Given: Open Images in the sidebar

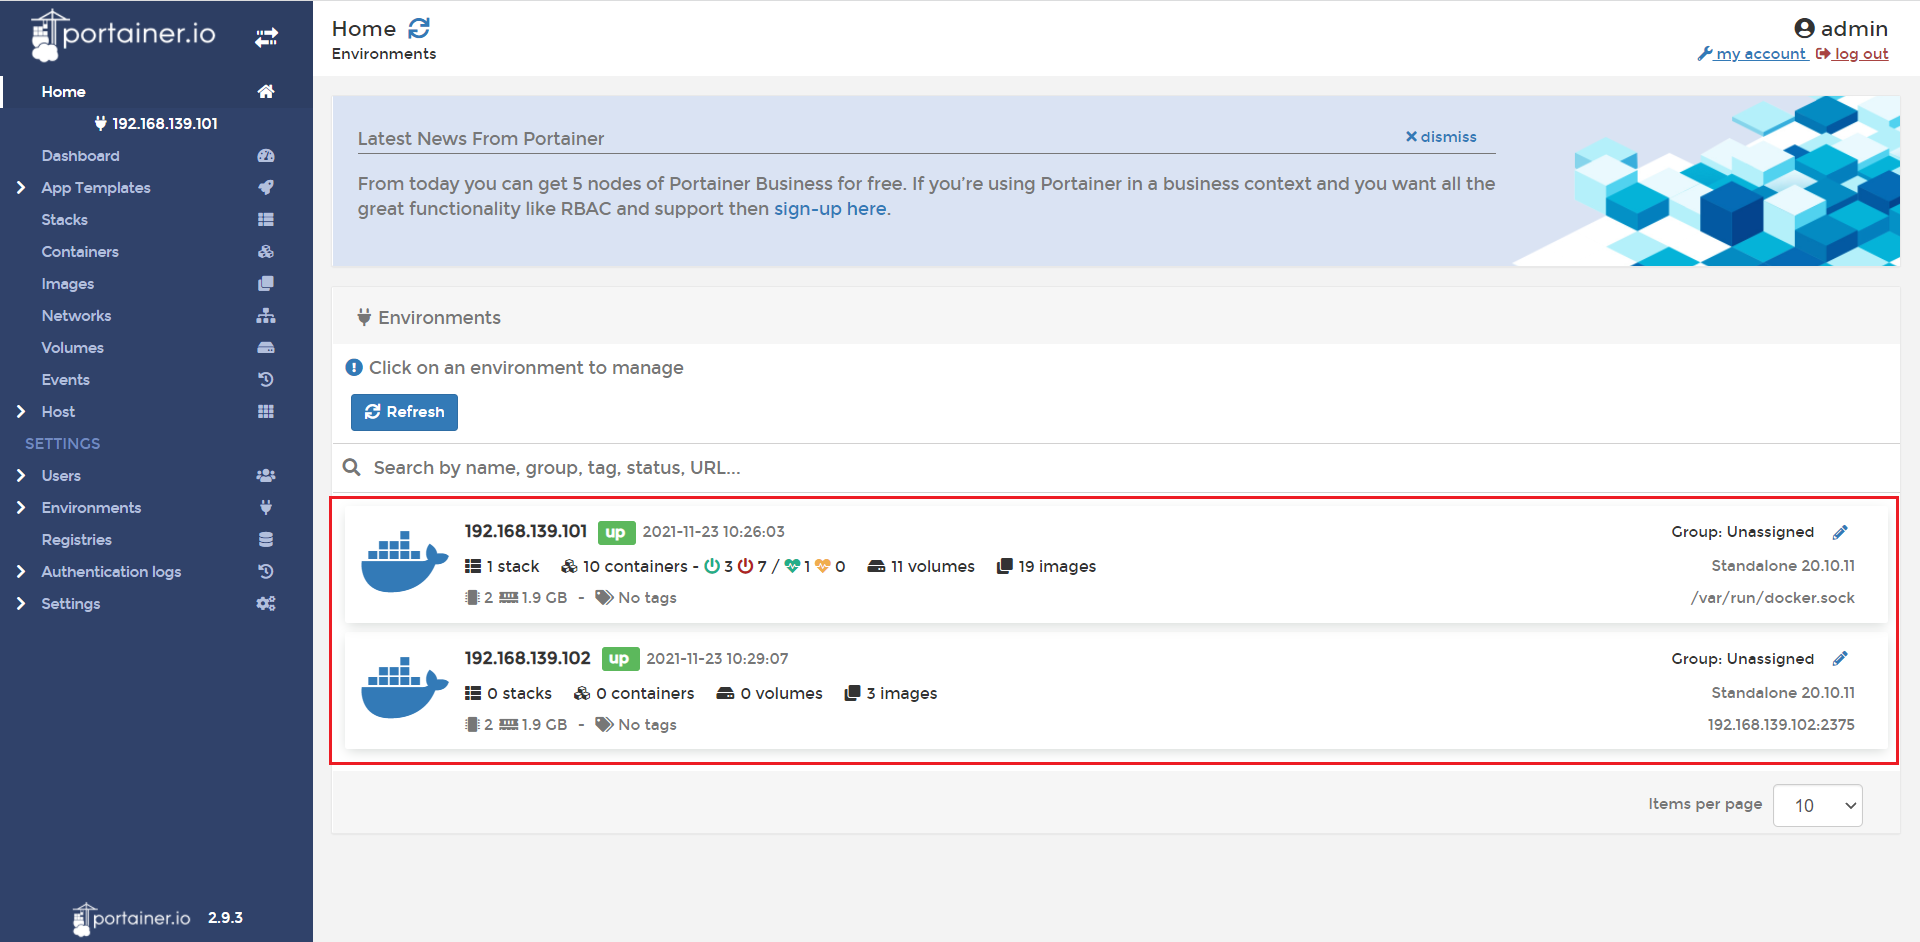Looking at the screenshot, I should point(68,284).
